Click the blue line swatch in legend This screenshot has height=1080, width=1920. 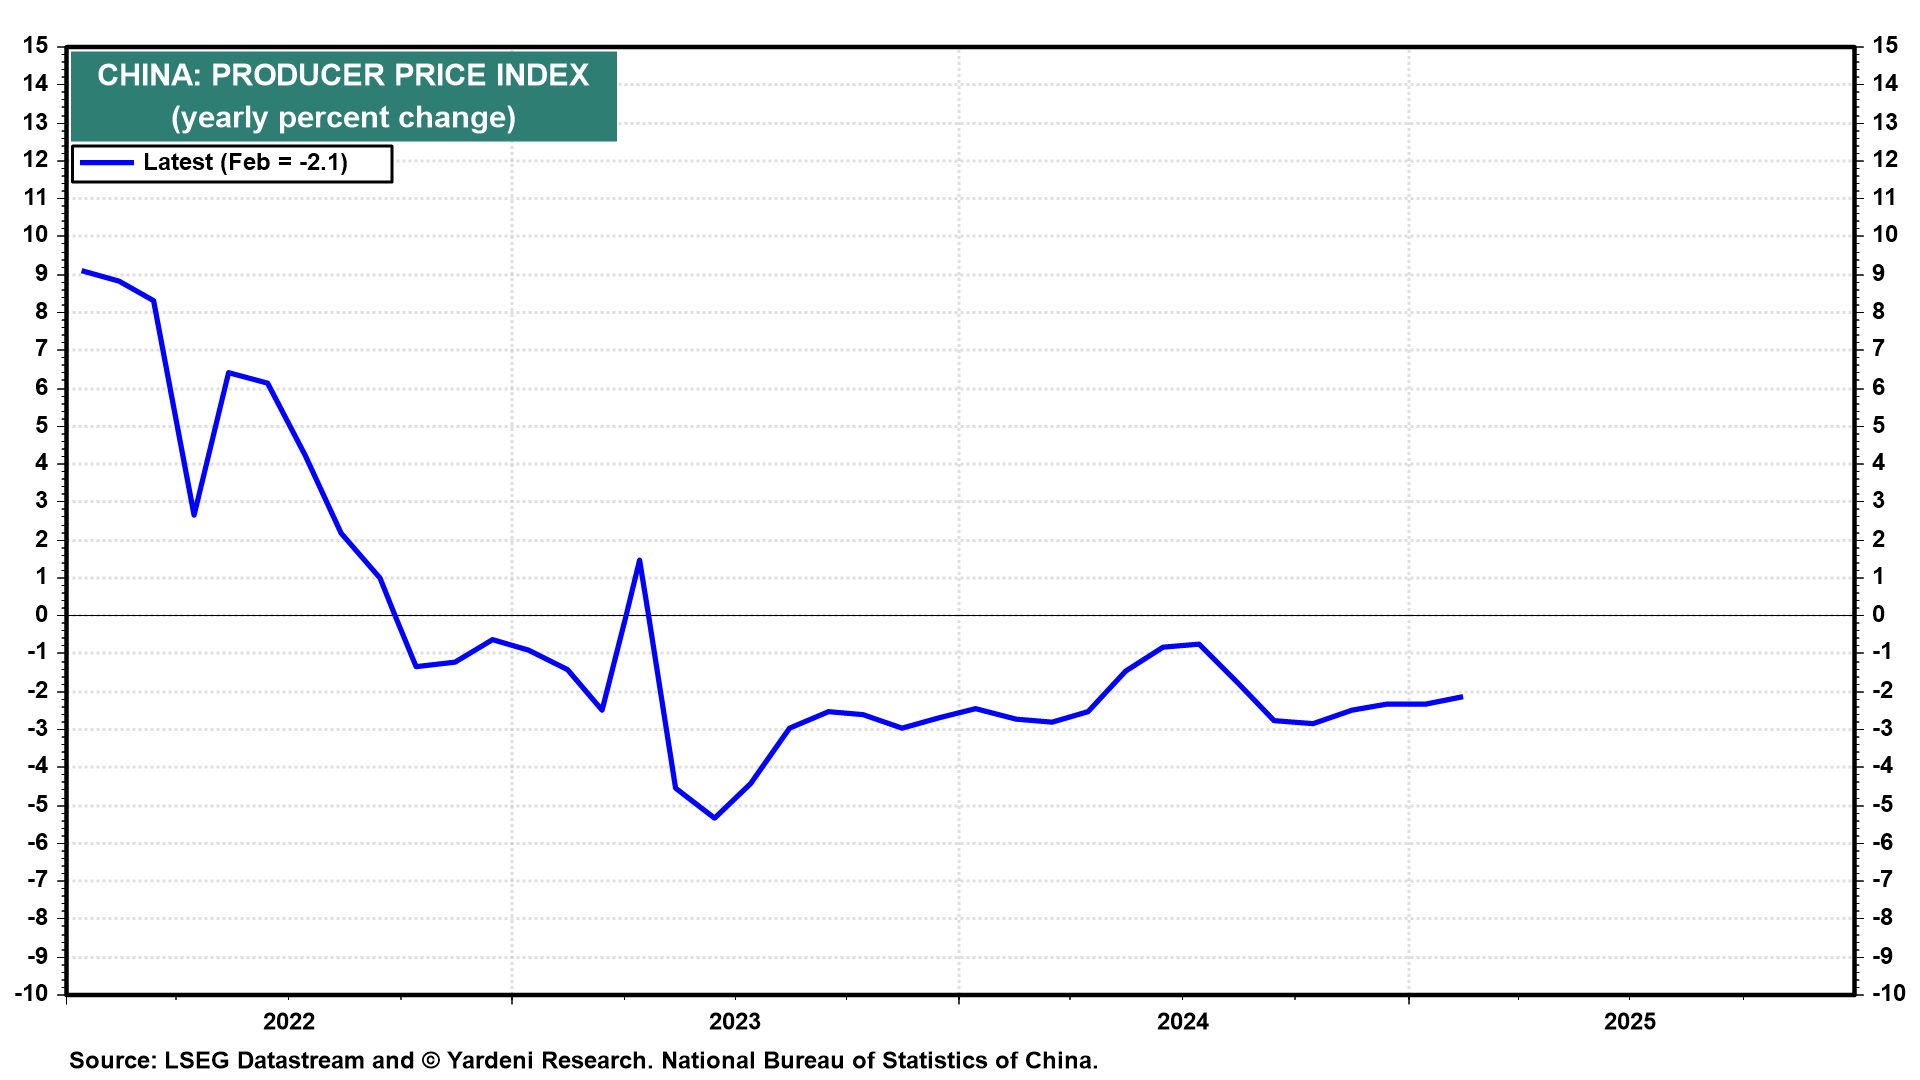coord(107,163)
